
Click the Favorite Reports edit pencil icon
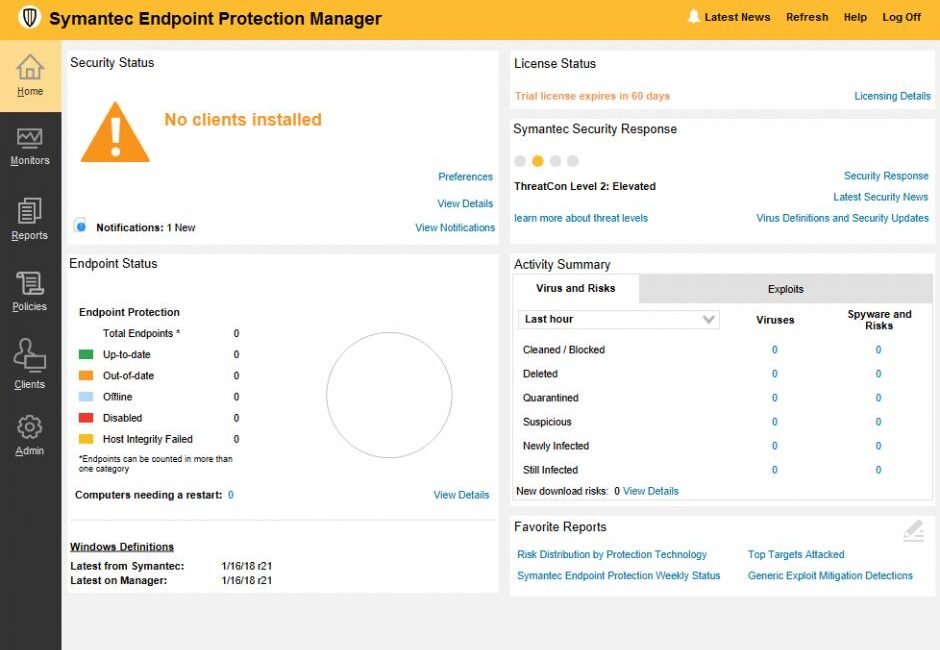coord(914,530)
